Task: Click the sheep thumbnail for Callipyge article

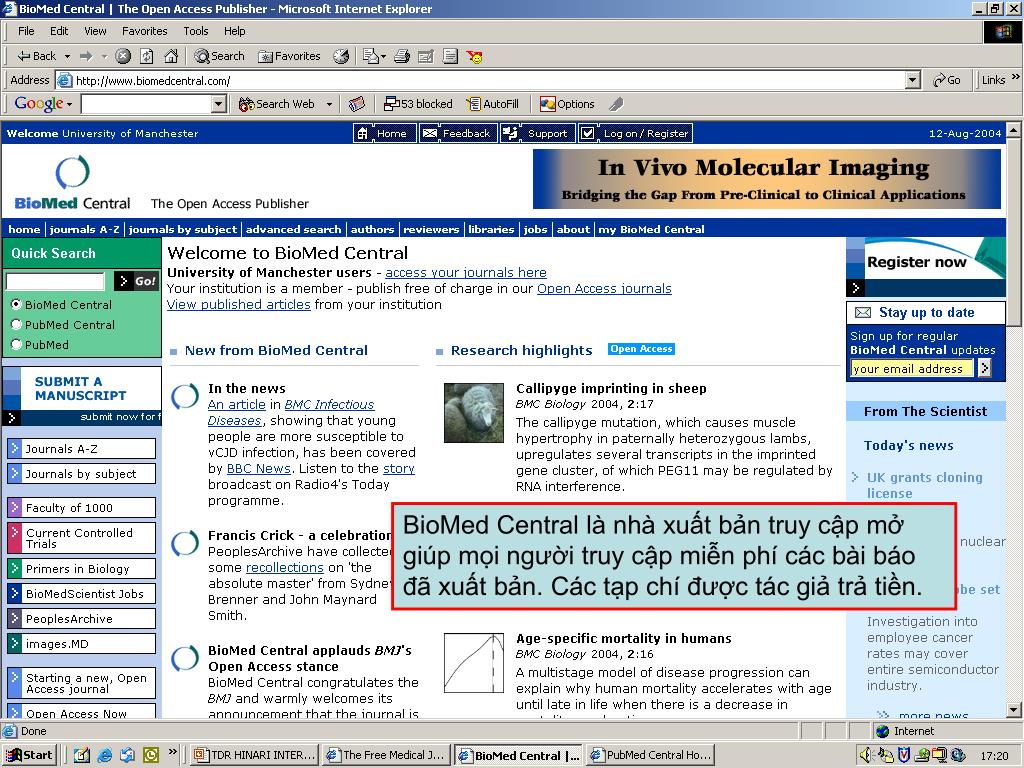Action: click(x=473, y=413)
